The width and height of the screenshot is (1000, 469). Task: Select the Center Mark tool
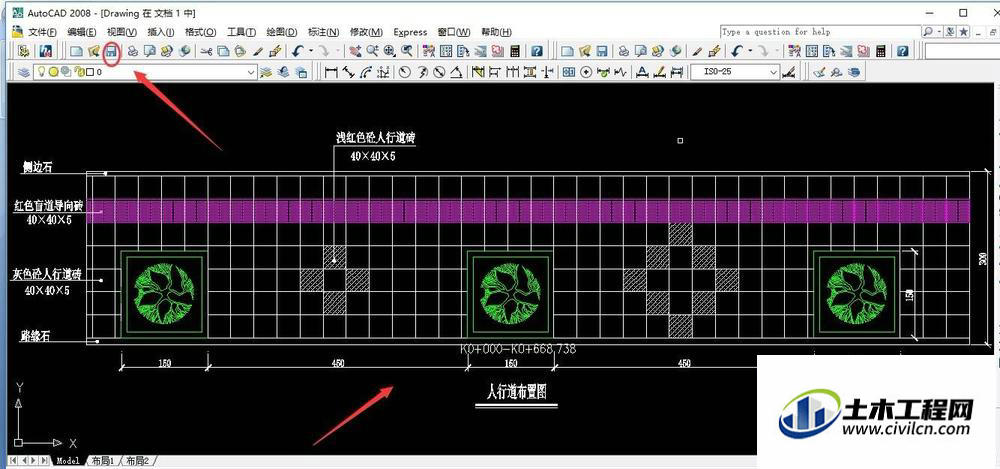tap(585, 72)
